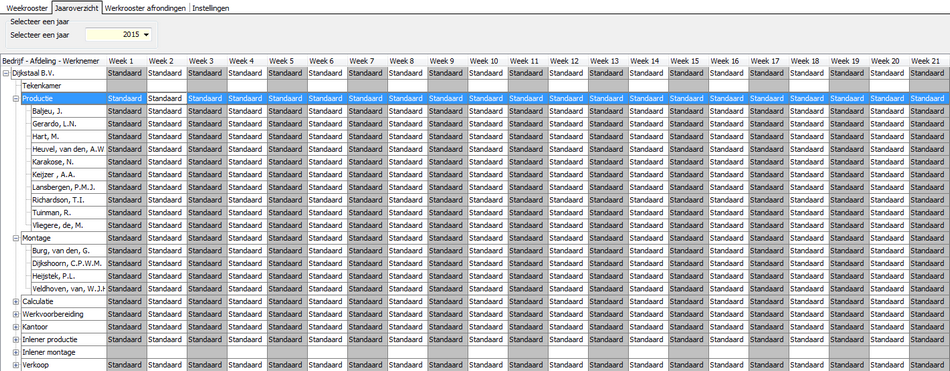Screen dimensions: 950x371
Task: Open the Instellingen tab
Action: coord(210,8)
